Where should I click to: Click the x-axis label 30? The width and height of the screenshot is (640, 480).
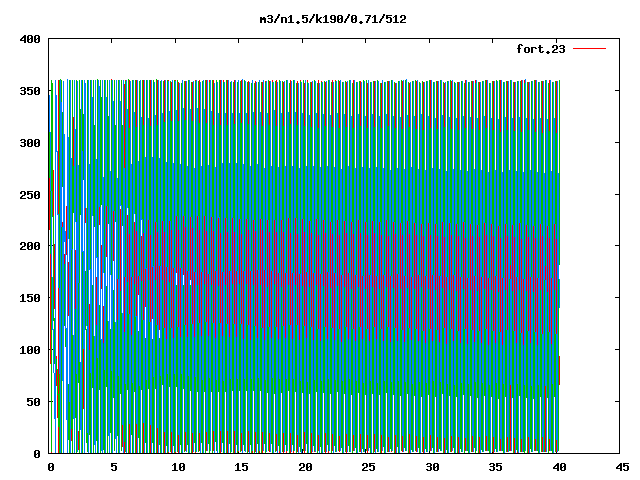[432, 467]
